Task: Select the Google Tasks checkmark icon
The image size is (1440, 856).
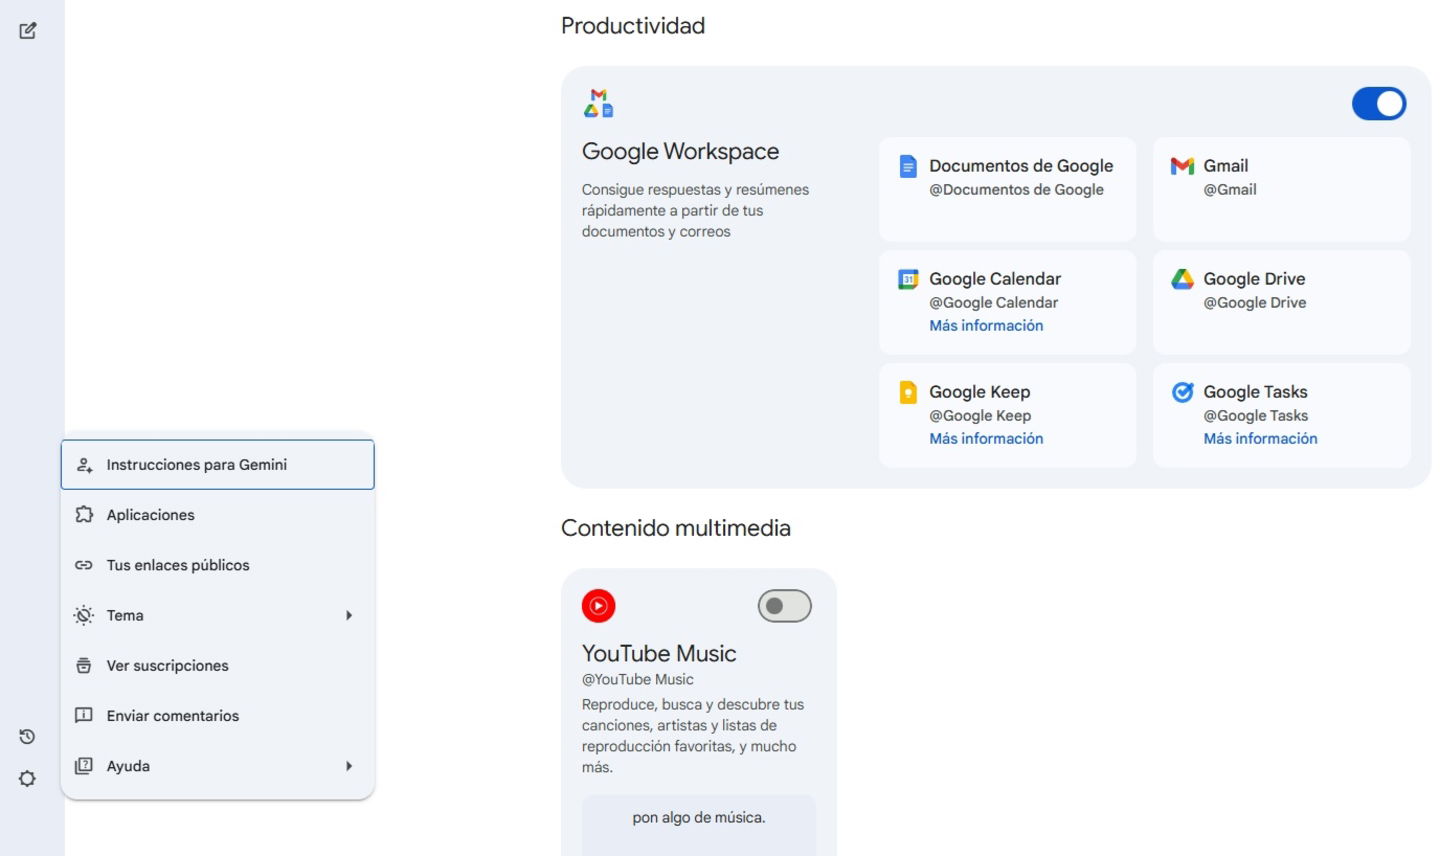Action: [1181, 392]
